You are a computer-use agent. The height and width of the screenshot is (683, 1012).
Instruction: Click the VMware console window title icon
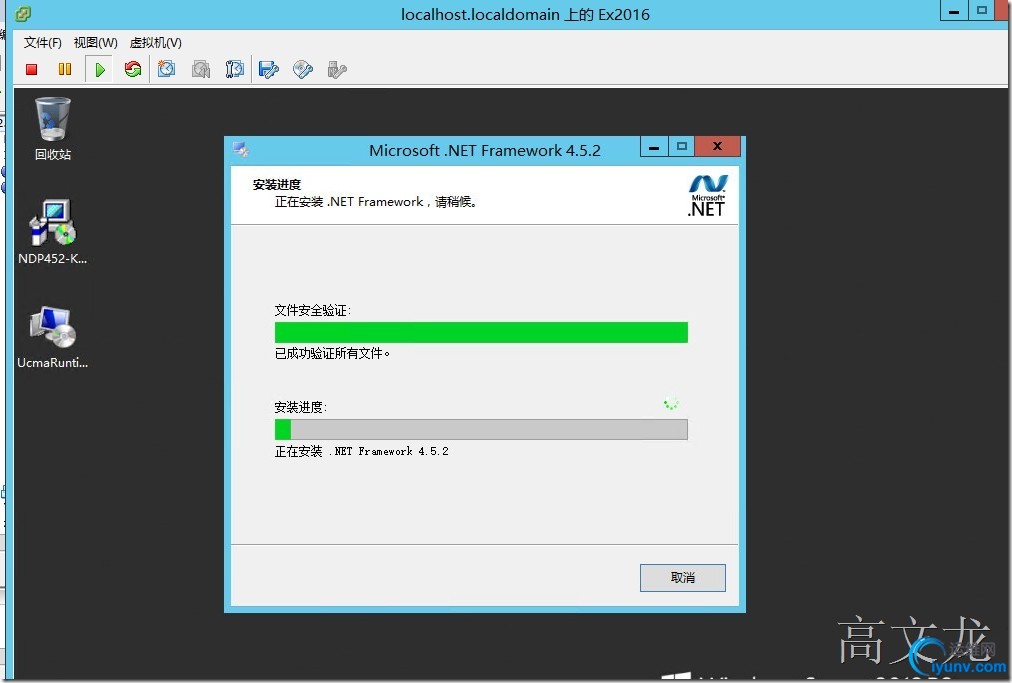pyautogui.click(x=23, y=14)
